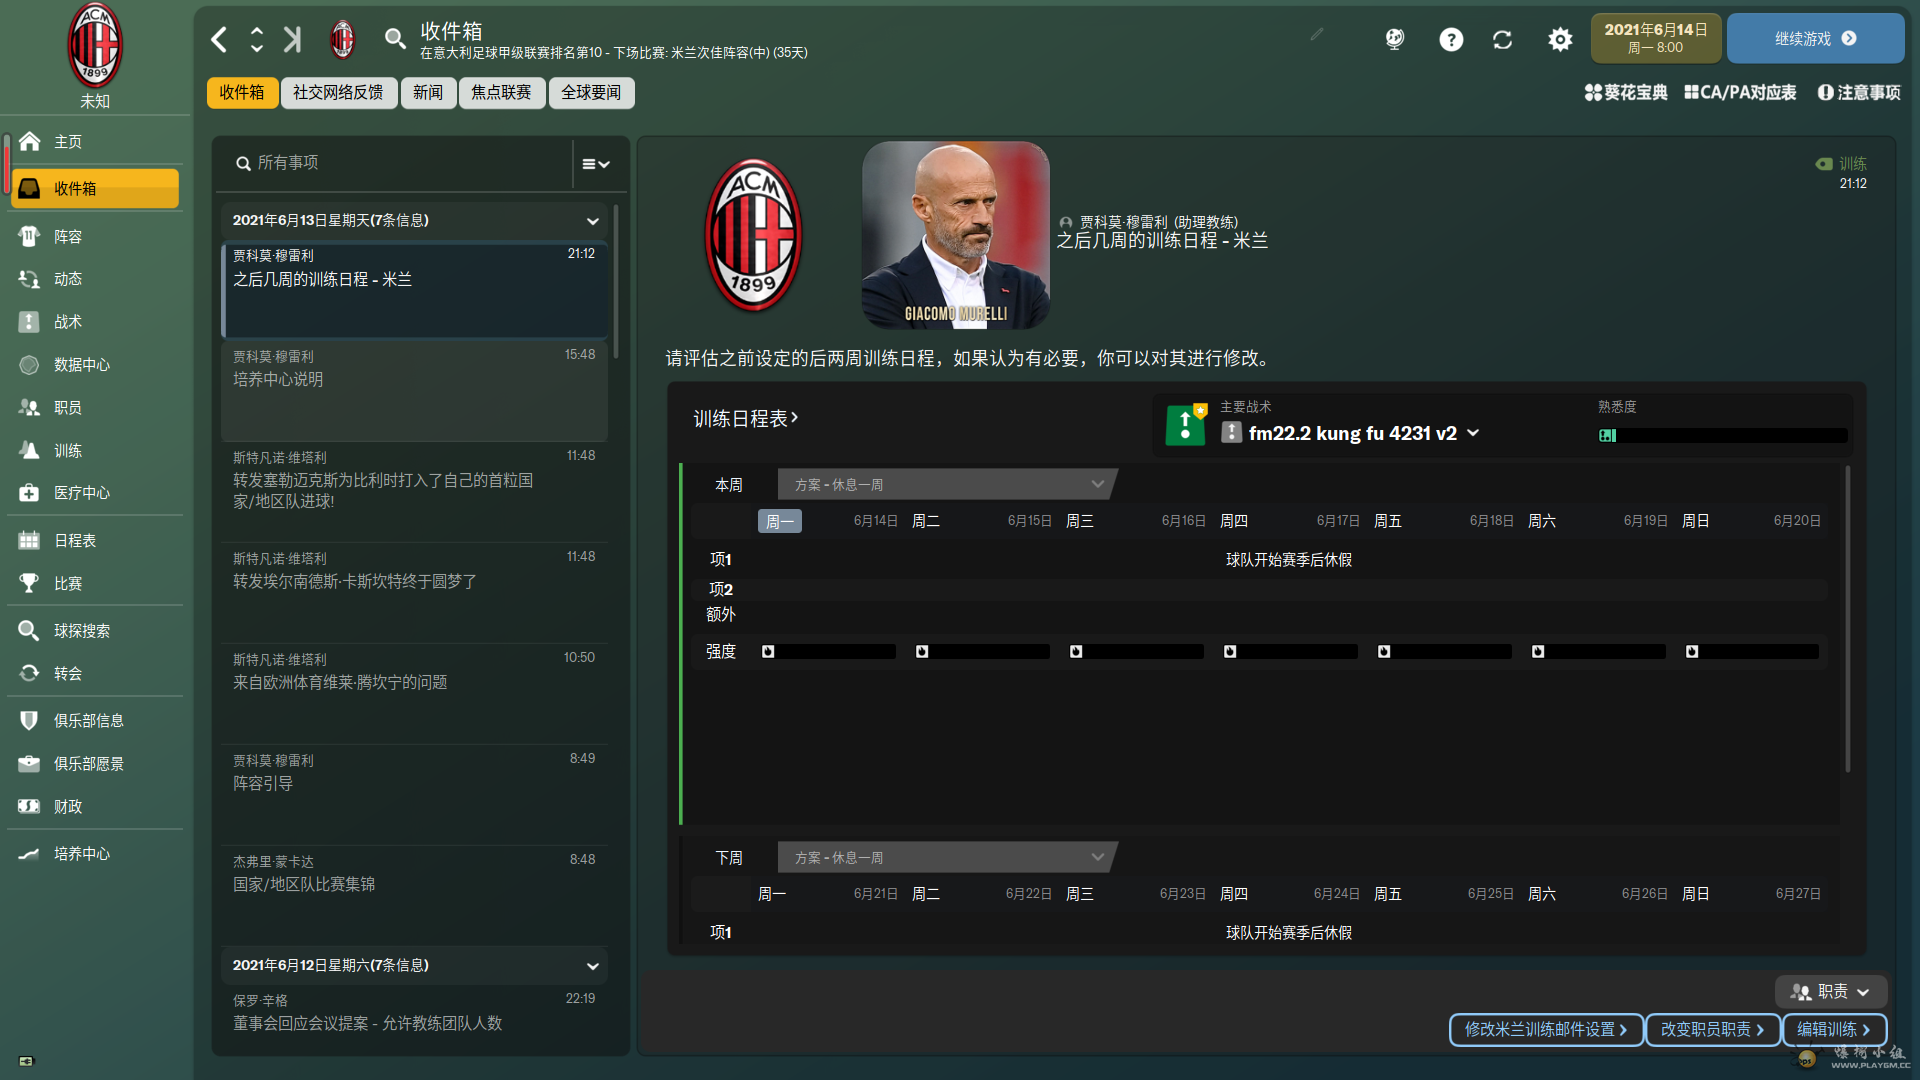Open 动态 in the sidebar
1920x1080 pixels.
pyautogui.click(x=95, y=279)
